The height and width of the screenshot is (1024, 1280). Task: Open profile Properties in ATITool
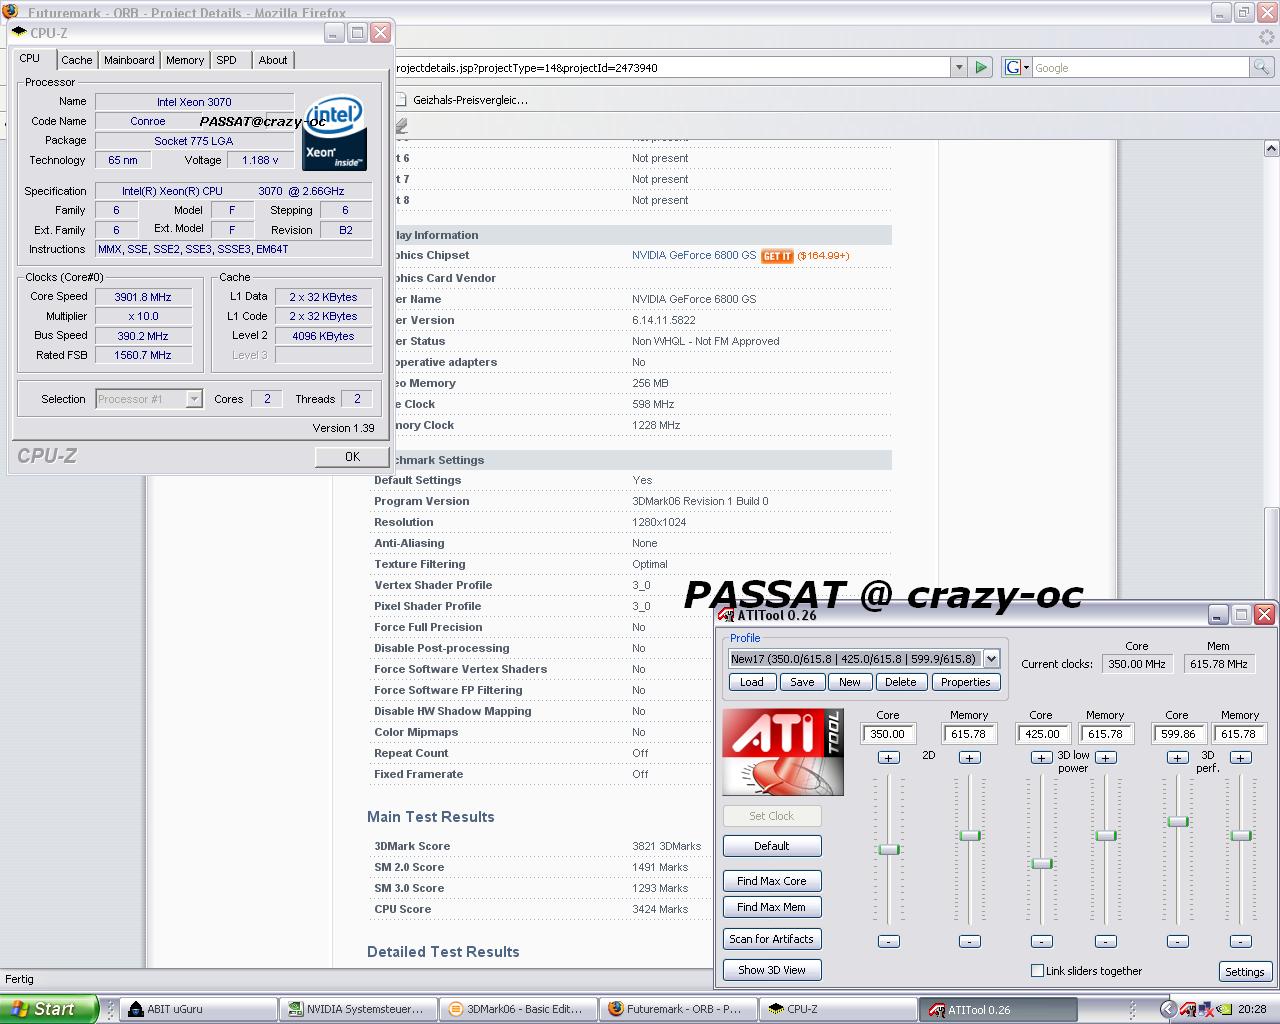click(x=966, y=682)
